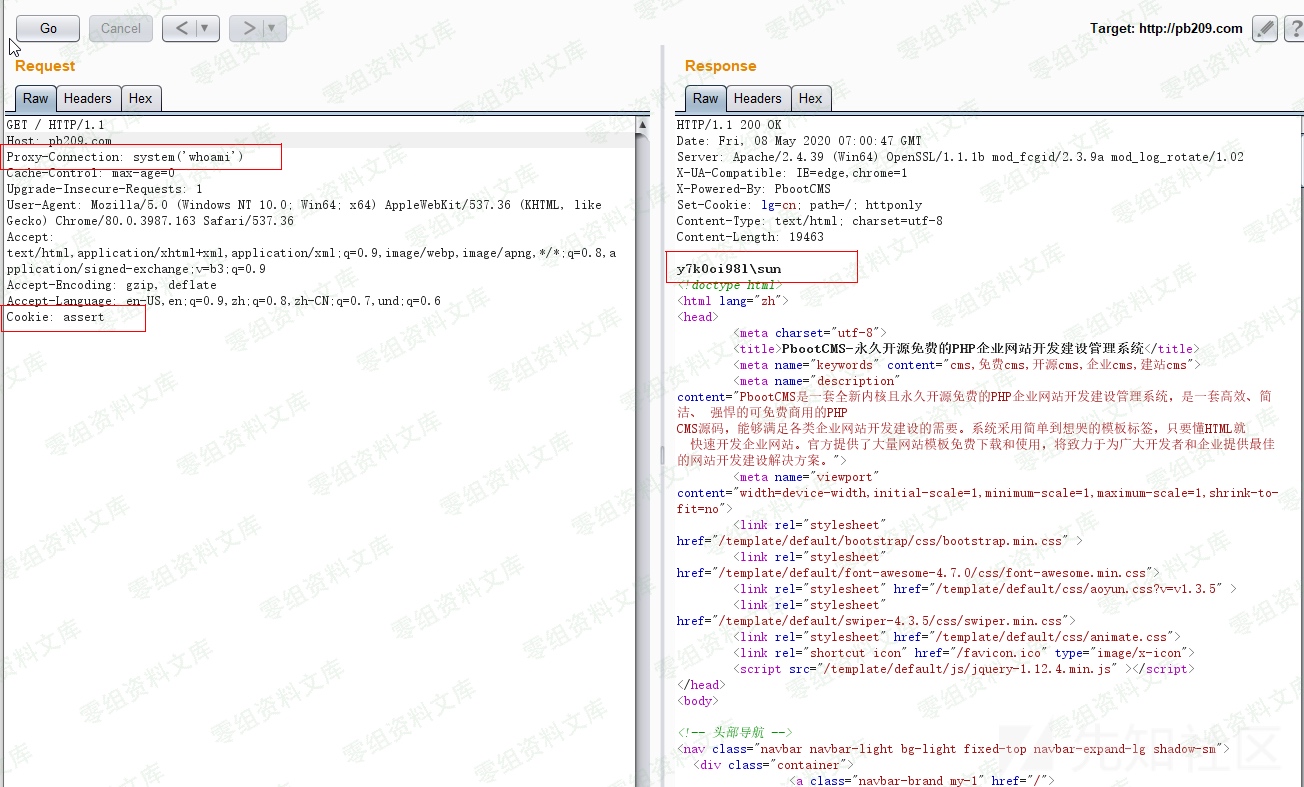1304x787 pixels.
Task: Expand the next-request history dropdown arrow
Action: point(273,28)
